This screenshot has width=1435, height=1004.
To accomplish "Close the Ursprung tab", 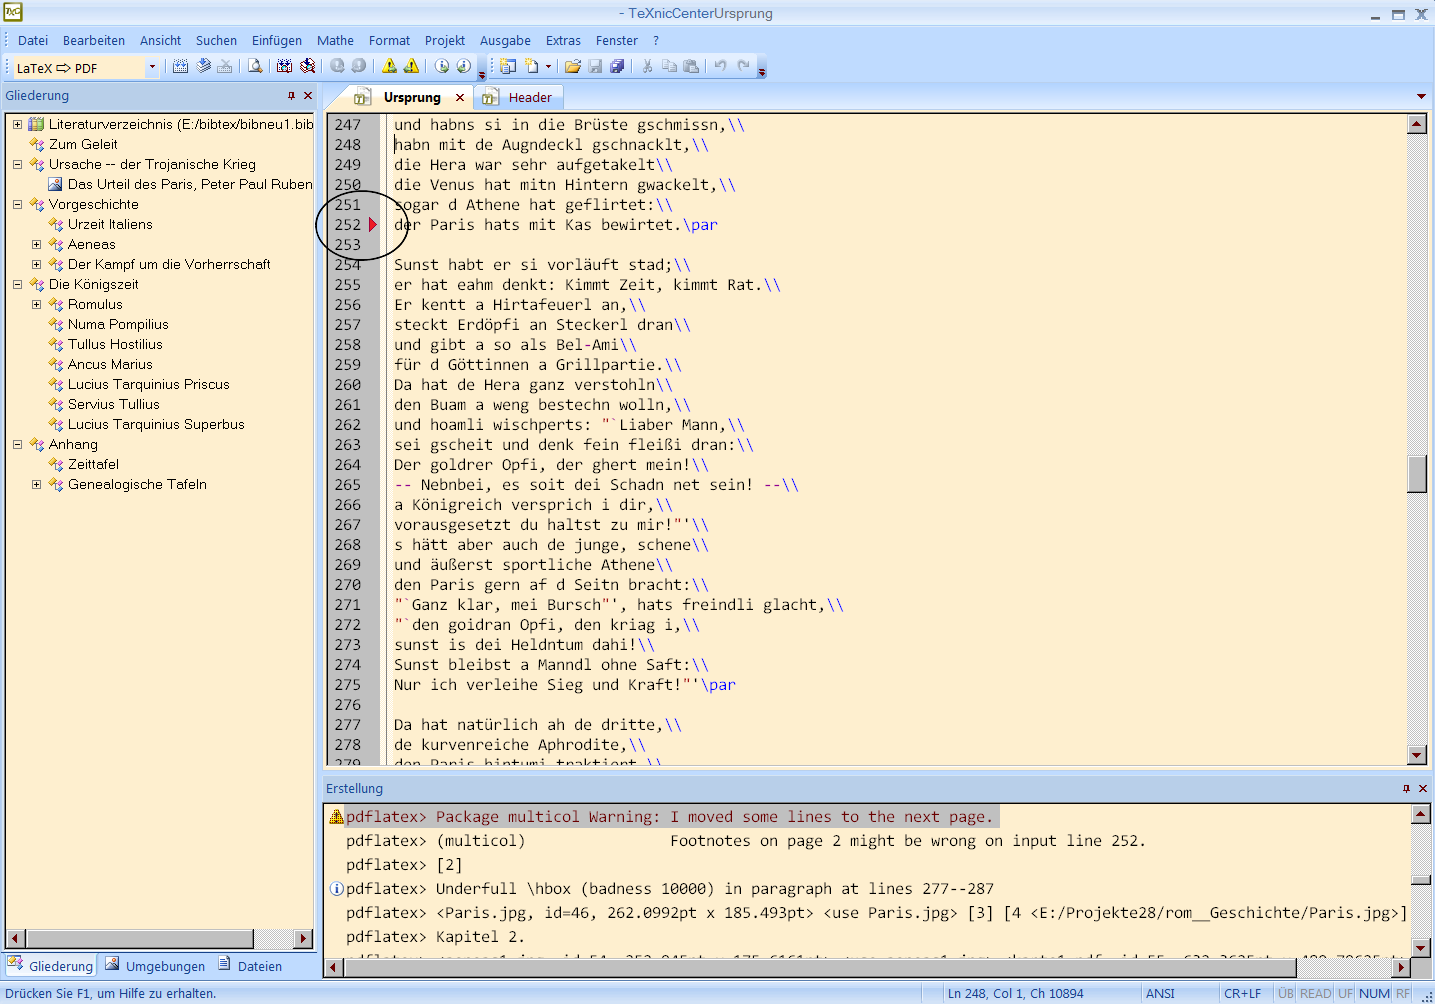I will pos(460,97).
